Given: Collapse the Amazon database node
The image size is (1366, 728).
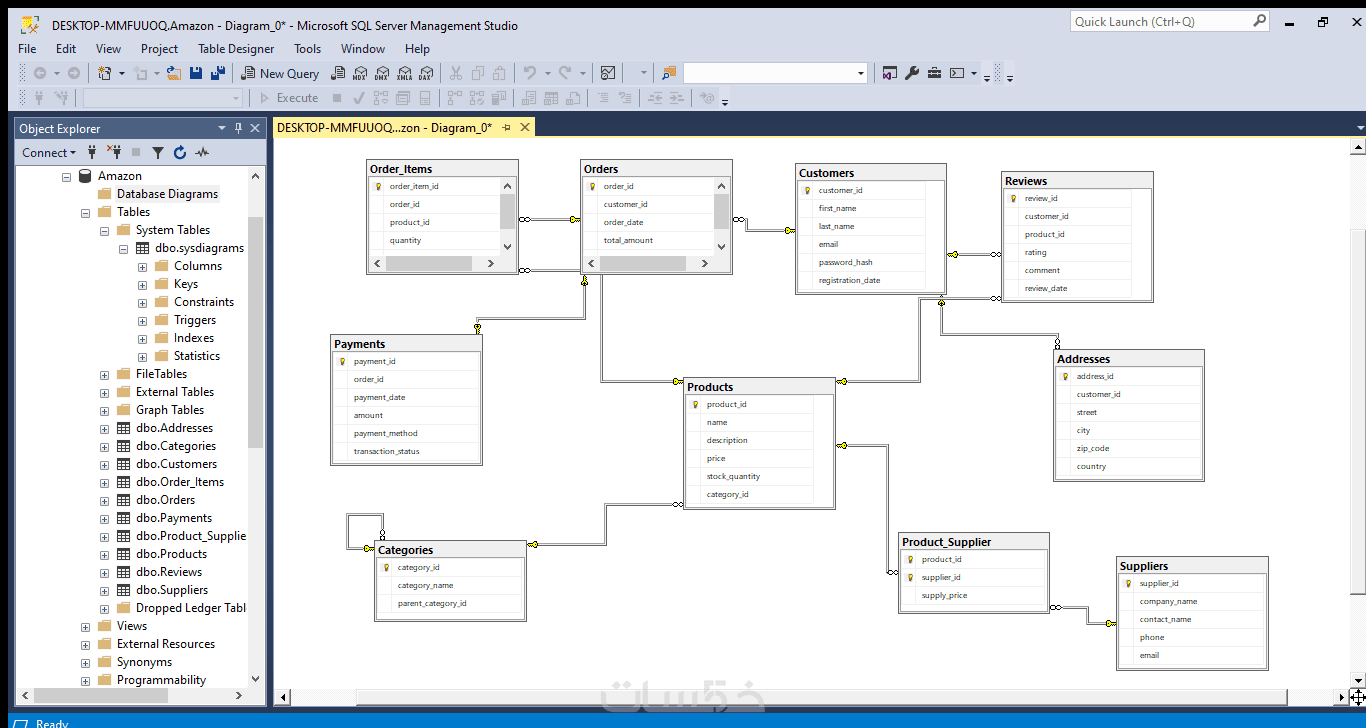Looking at the screenshot, I should tap(67, 177).
